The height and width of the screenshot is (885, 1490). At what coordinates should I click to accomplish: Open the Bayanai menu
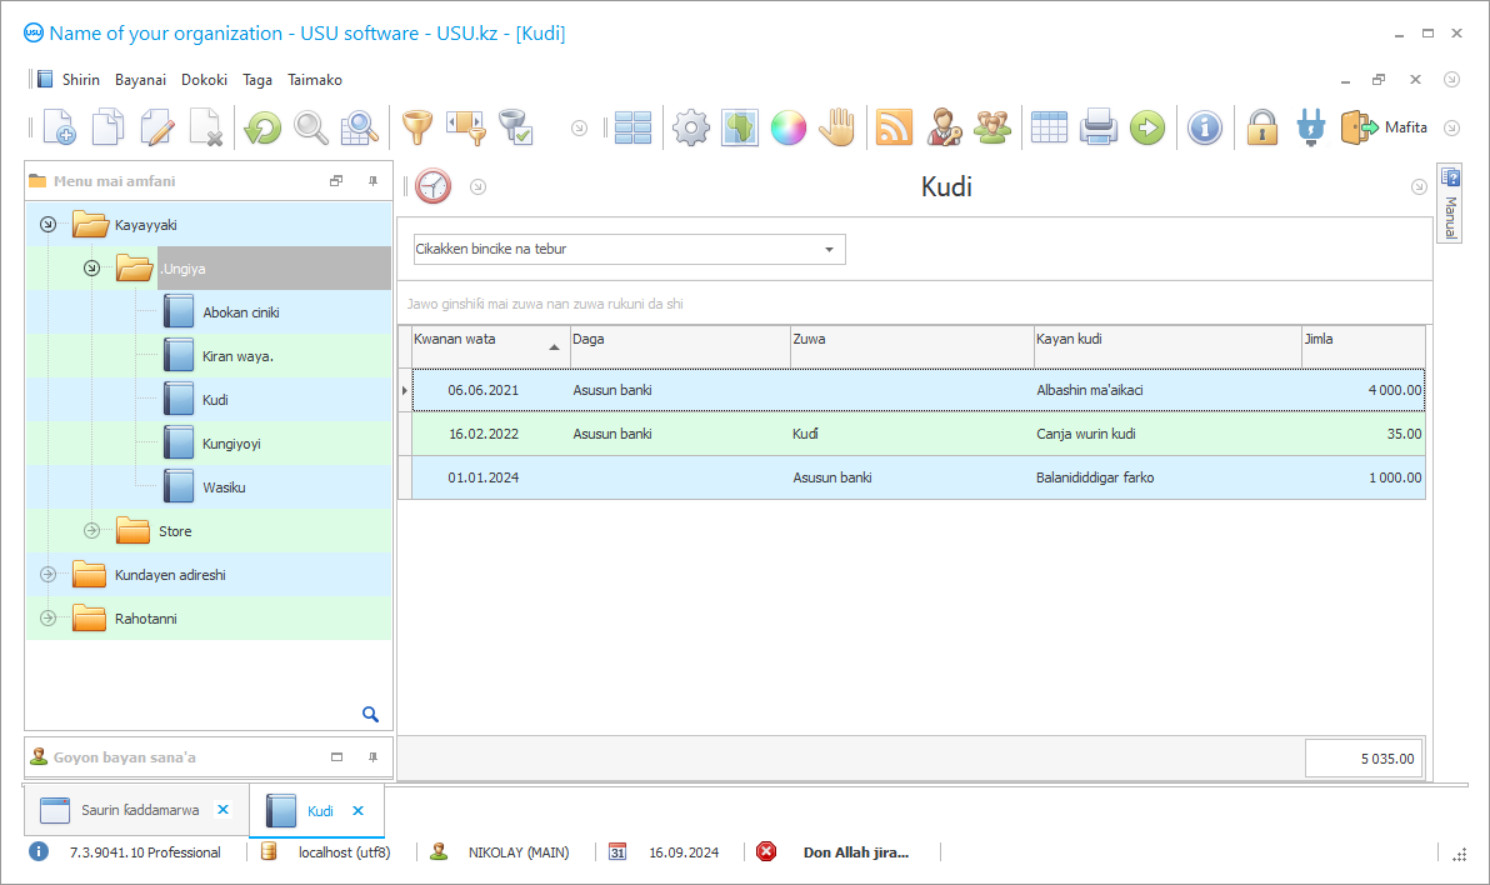tap(140, 80)
